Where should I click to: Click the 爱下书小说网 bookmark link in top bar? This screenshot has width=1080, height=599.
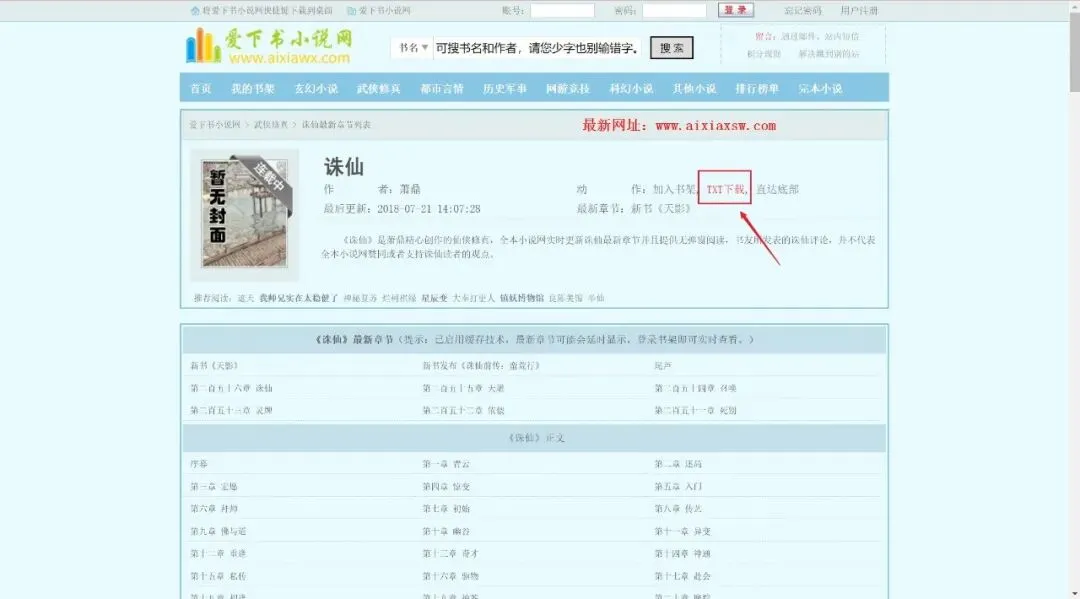(379, 11)
